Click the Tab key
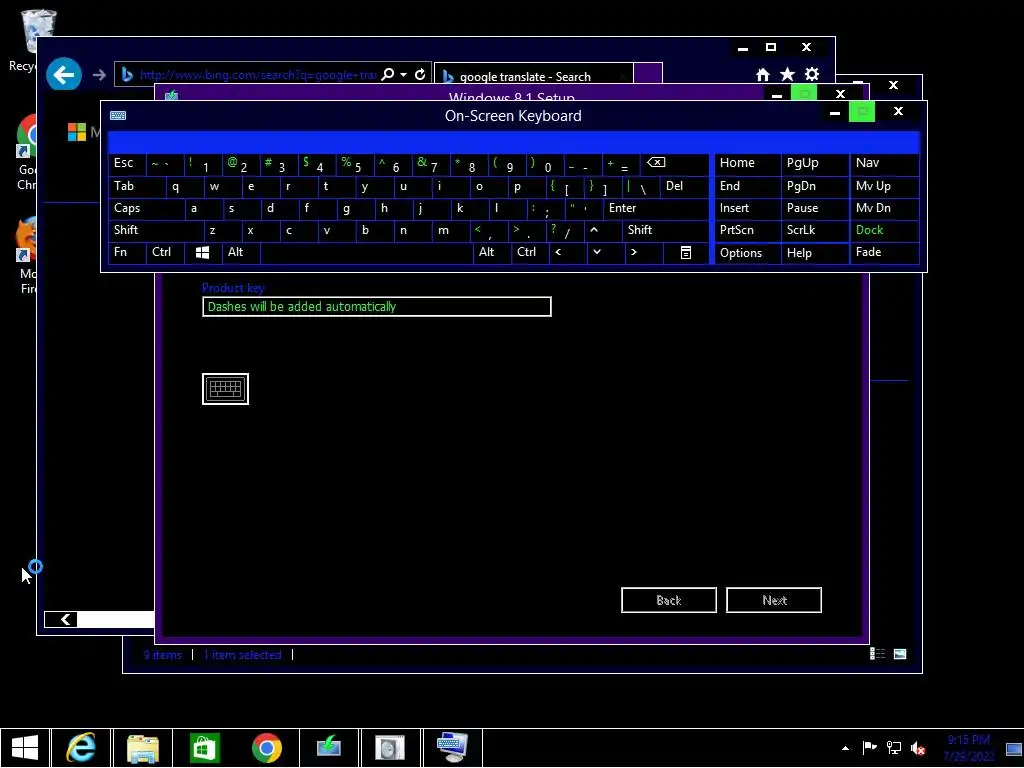Image resolution: width=1024 pixels, height=768 pixels. [x=136, y=186]
